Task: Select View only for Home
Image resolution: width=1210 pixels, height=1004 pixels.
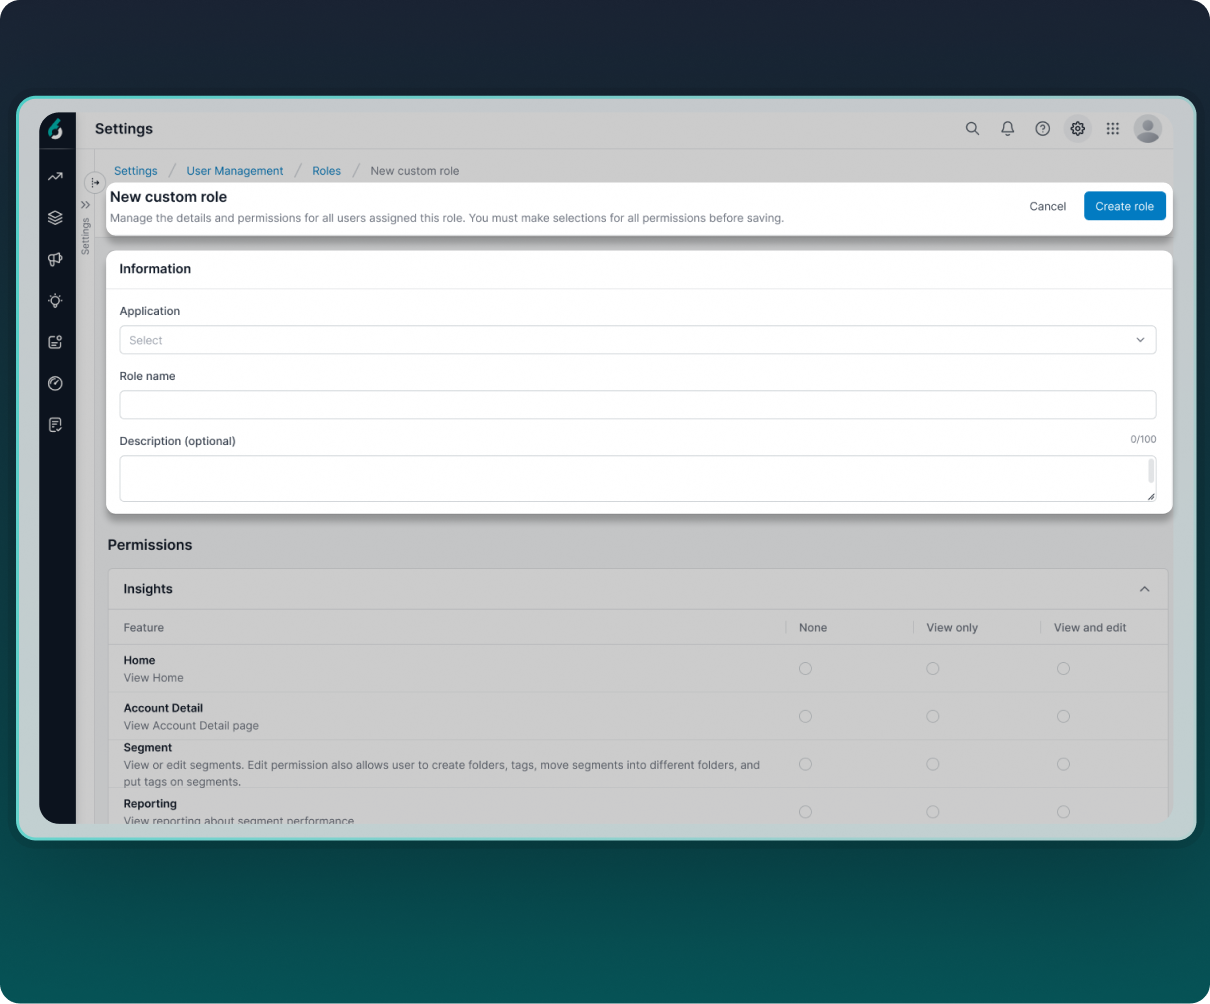Action: [933, 668]
